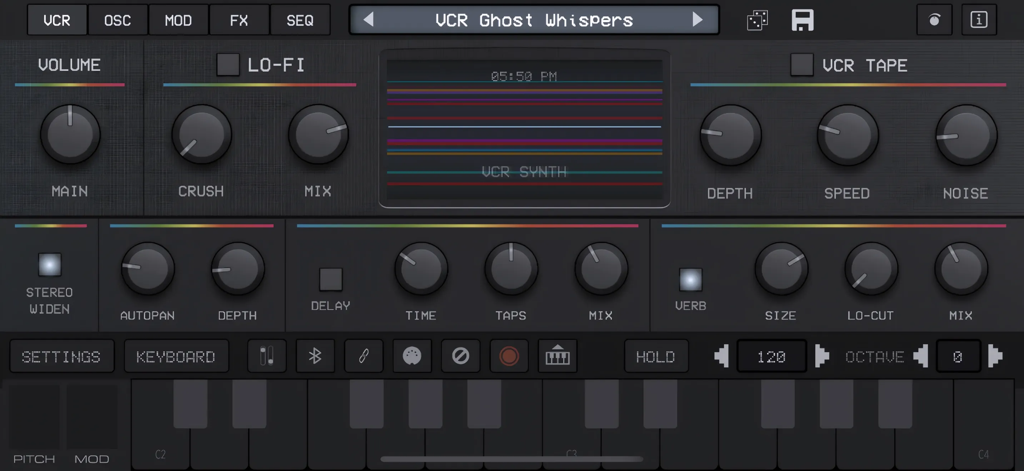The height and width of the screenshot is (471, 1024).
Task: Play the C2 piano key
Action: point(161,451)
